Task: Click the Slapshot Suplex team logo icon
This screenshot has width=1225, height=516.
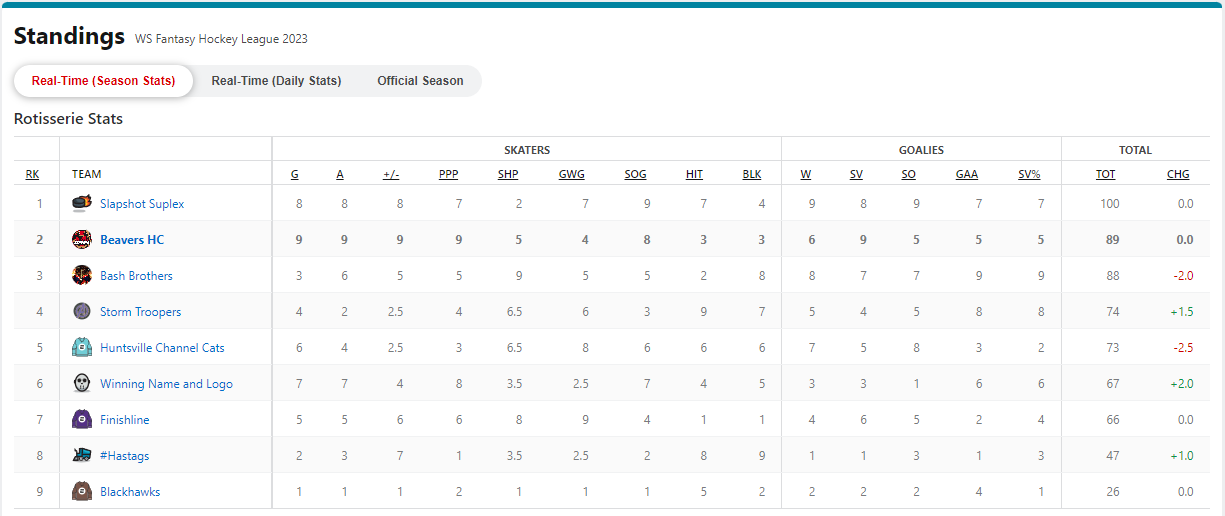Action: (x=82, y=204)
